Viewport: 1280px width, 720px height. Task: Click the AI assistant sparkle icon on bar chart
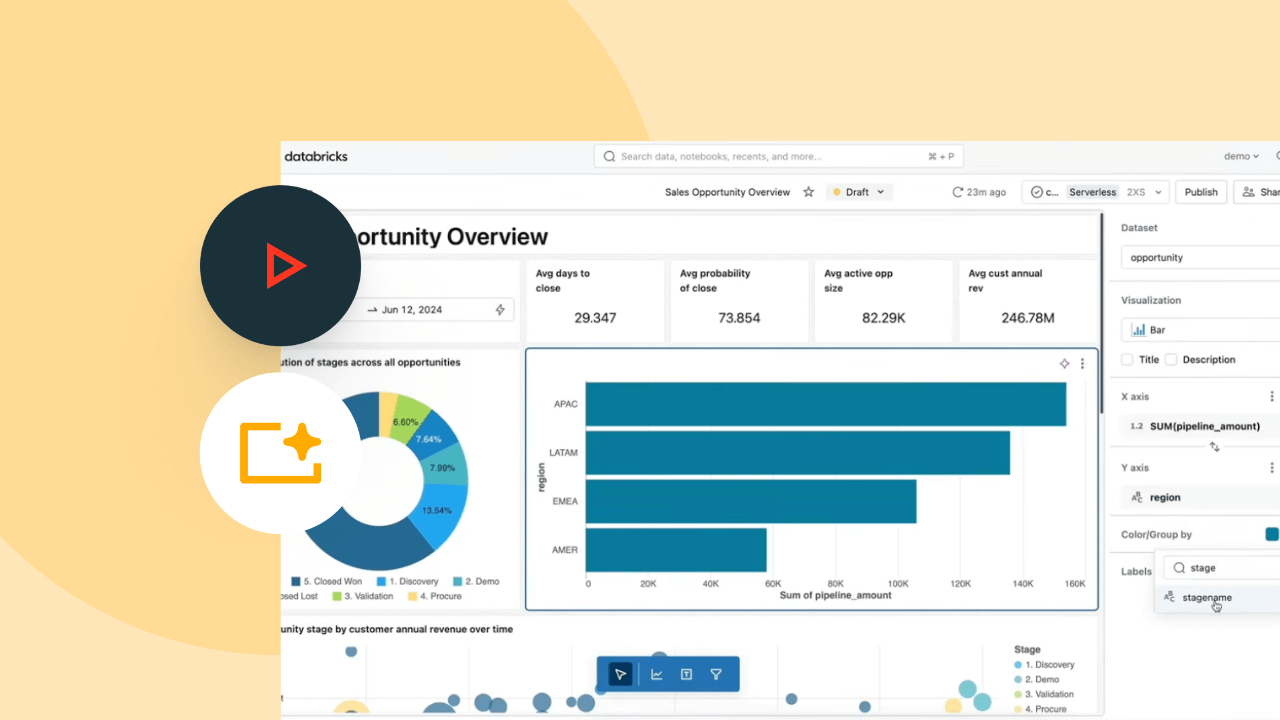pyautogui.click(x=1065, y=364)
